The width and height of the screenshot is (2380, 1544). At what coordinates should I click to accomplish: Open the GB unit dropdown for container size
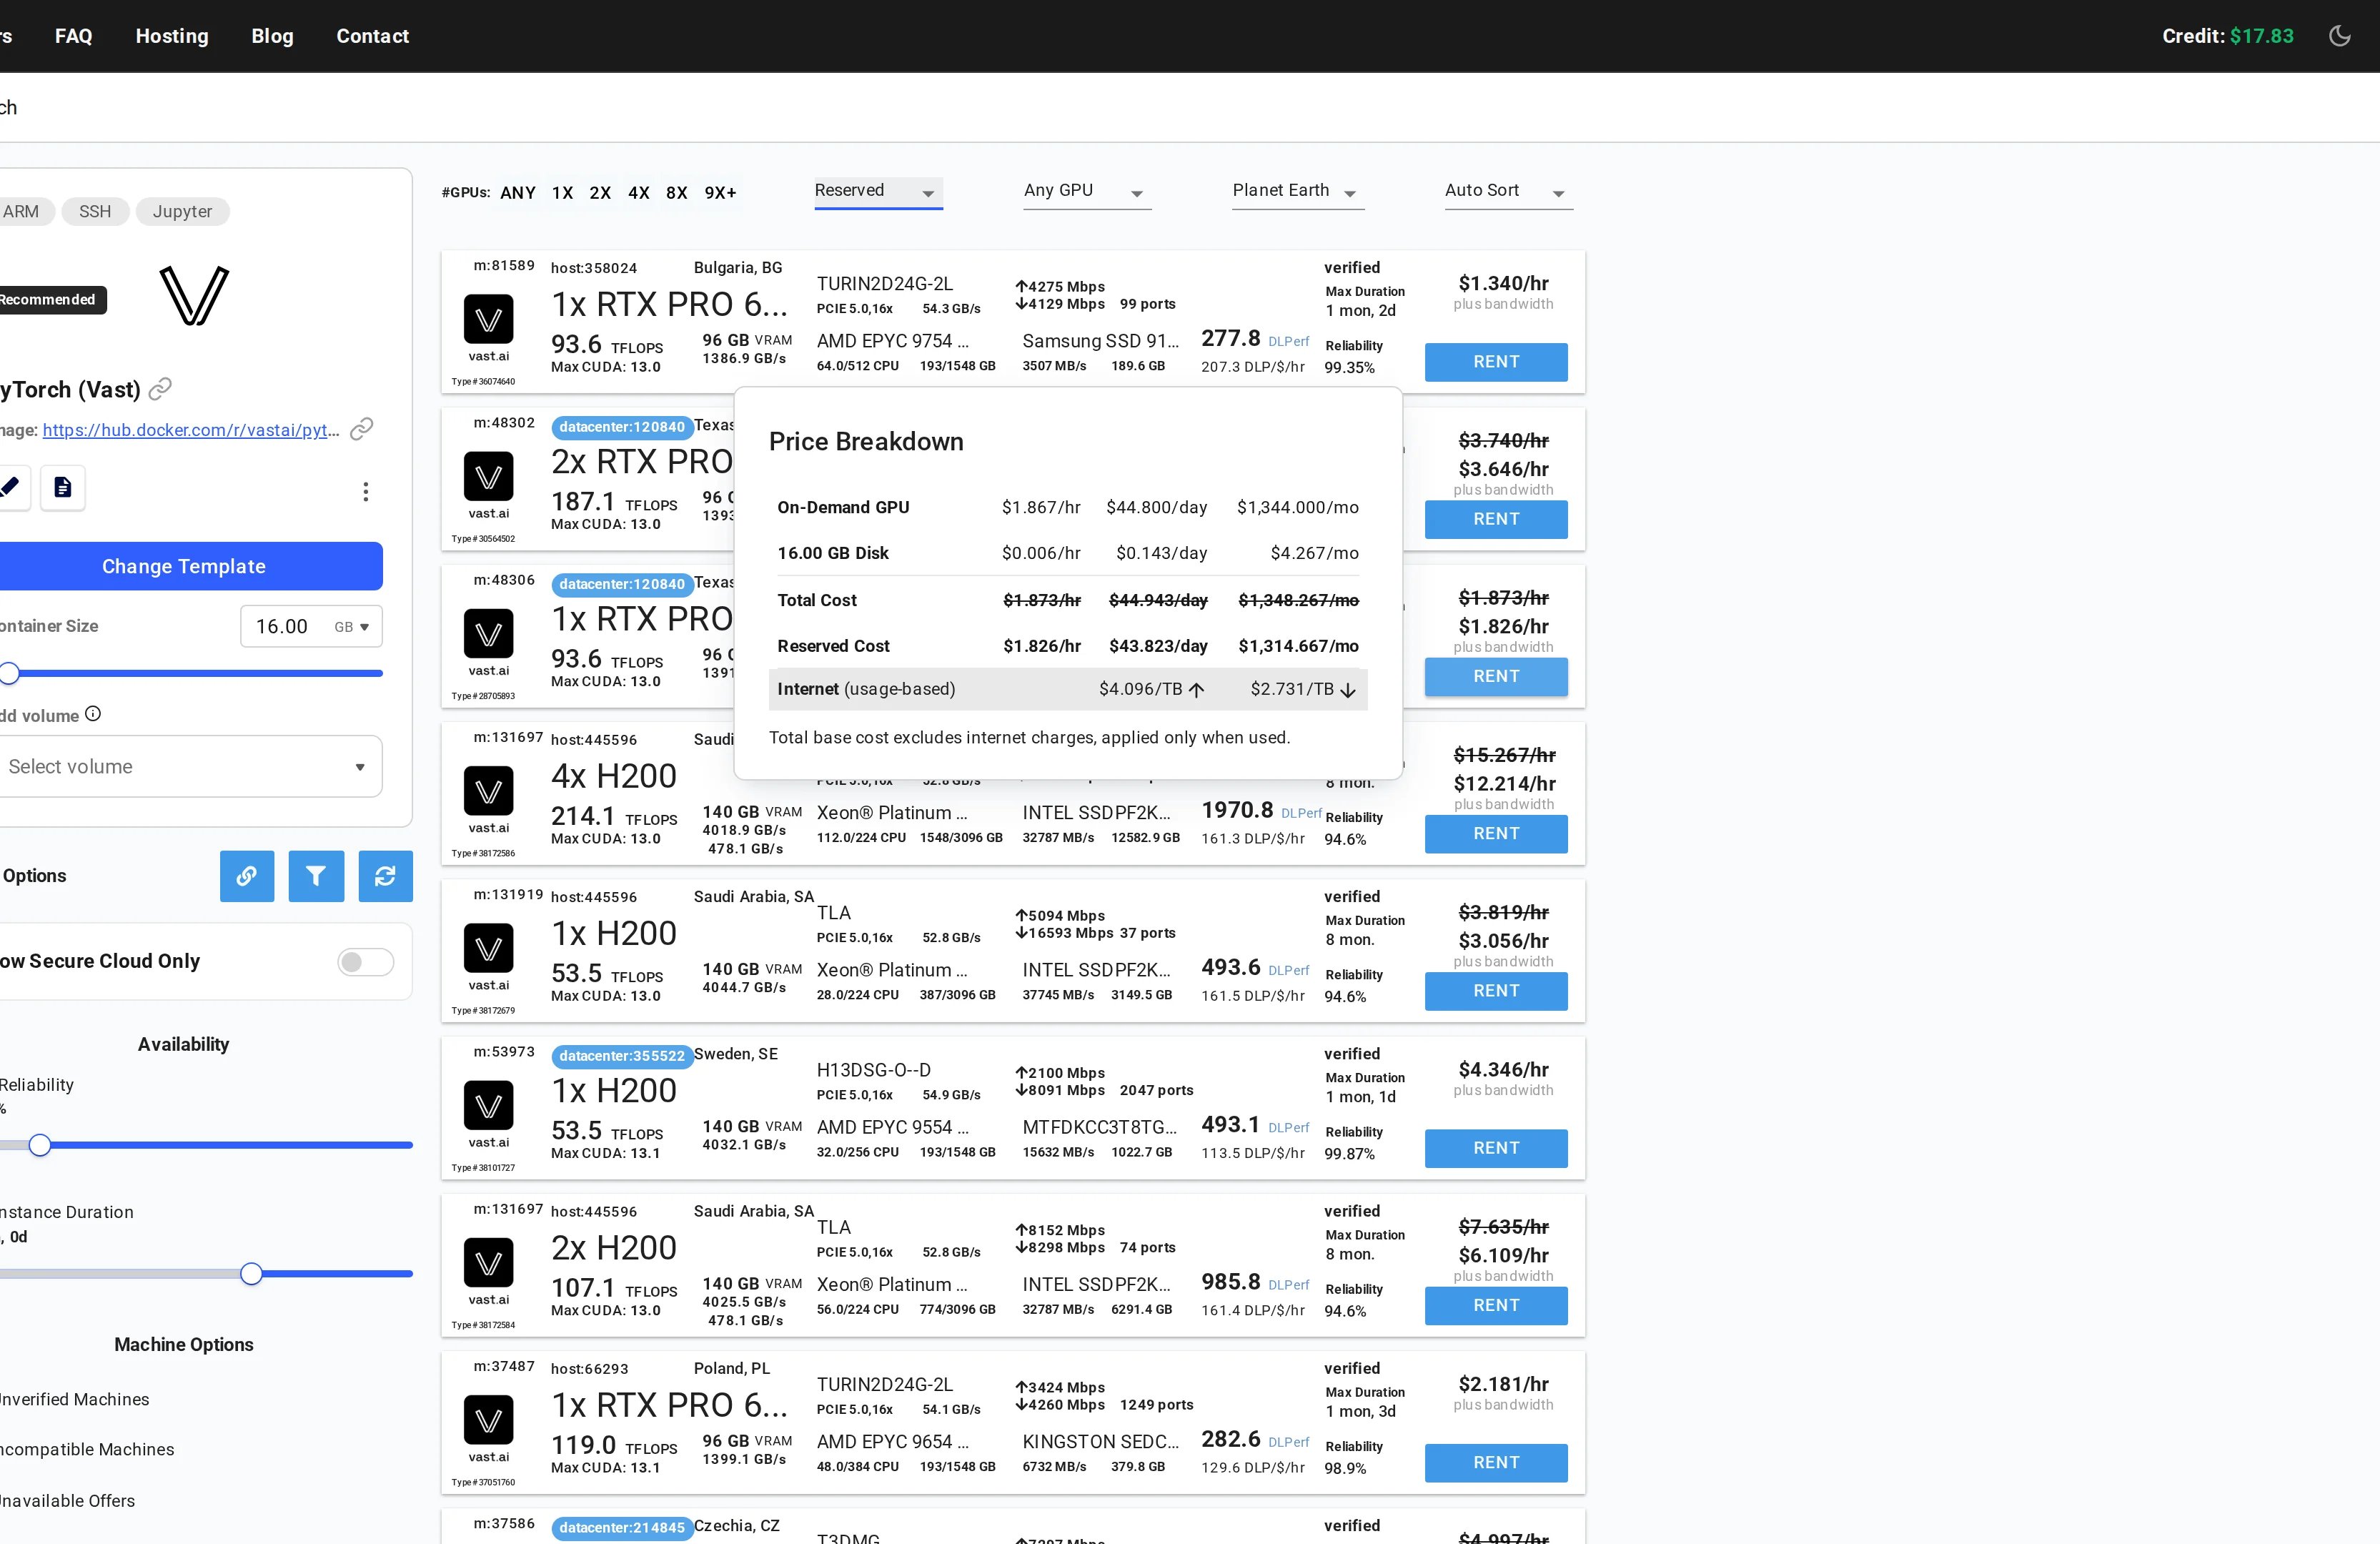[x=352, y=627]
